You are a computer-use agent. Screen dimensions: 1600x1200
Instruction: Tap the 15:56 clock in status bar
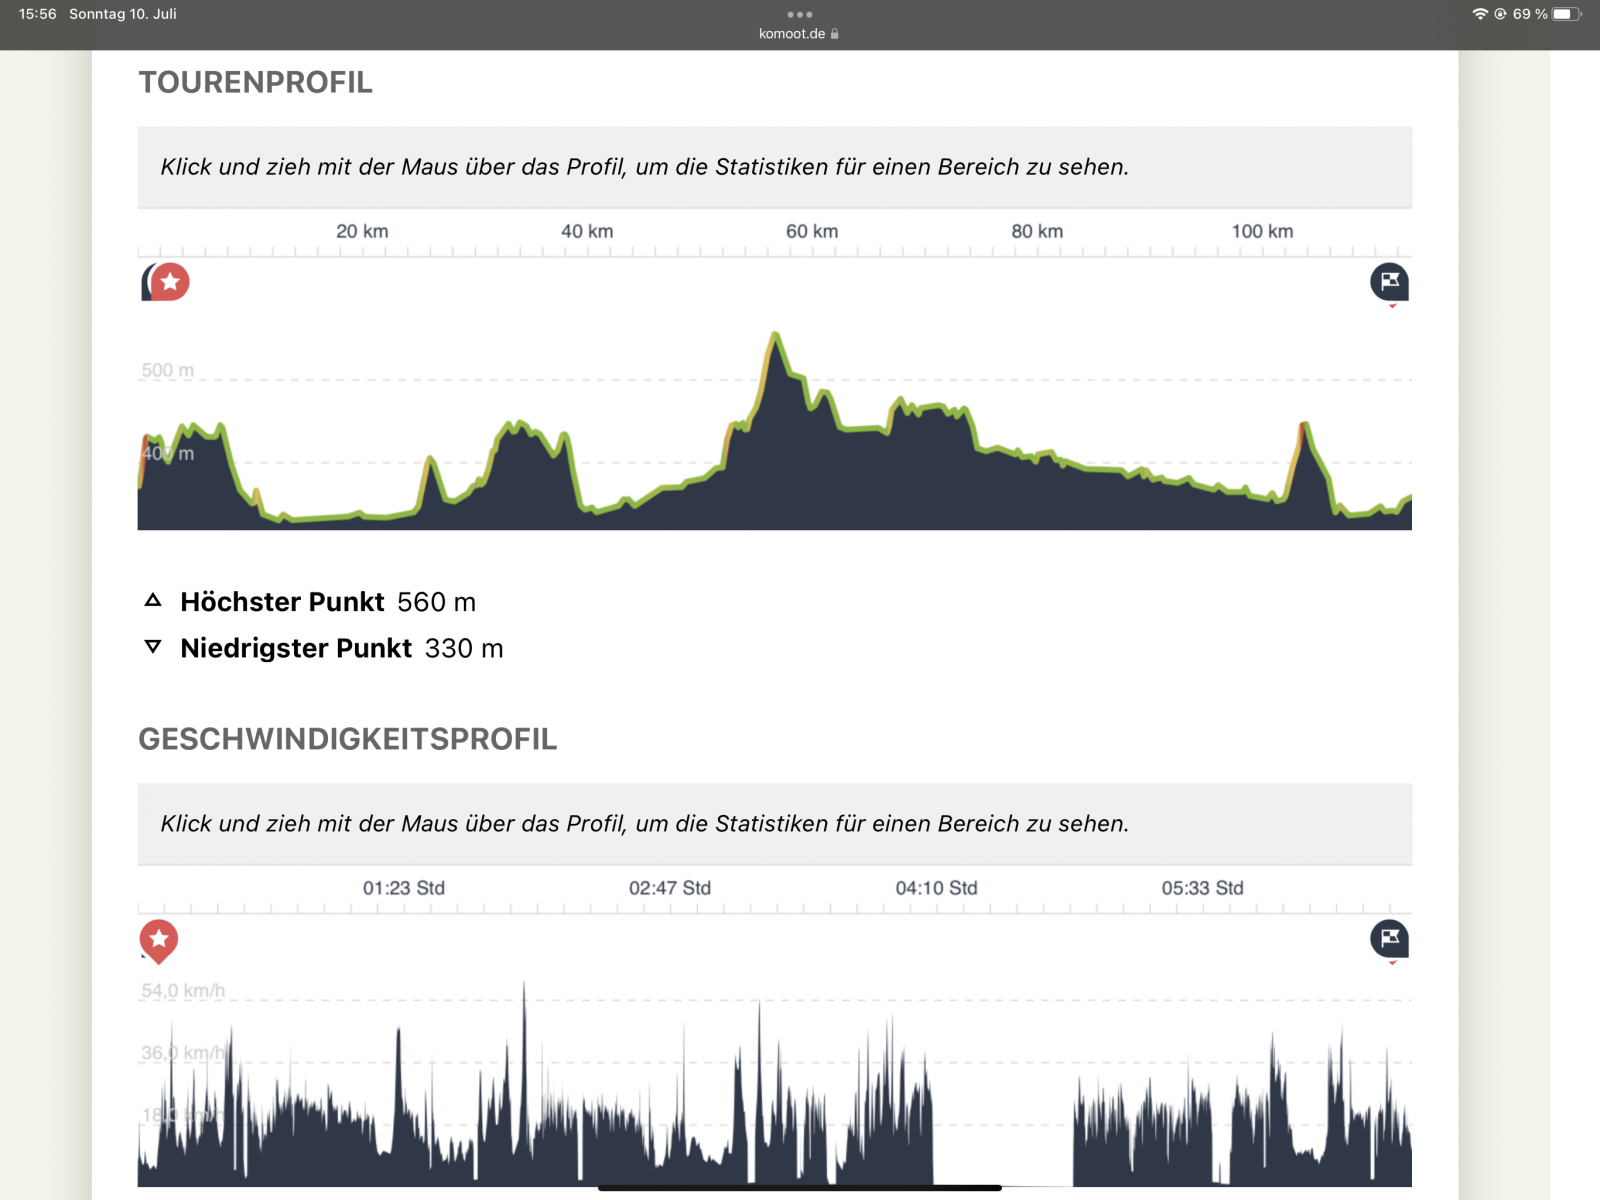[37, 14]
